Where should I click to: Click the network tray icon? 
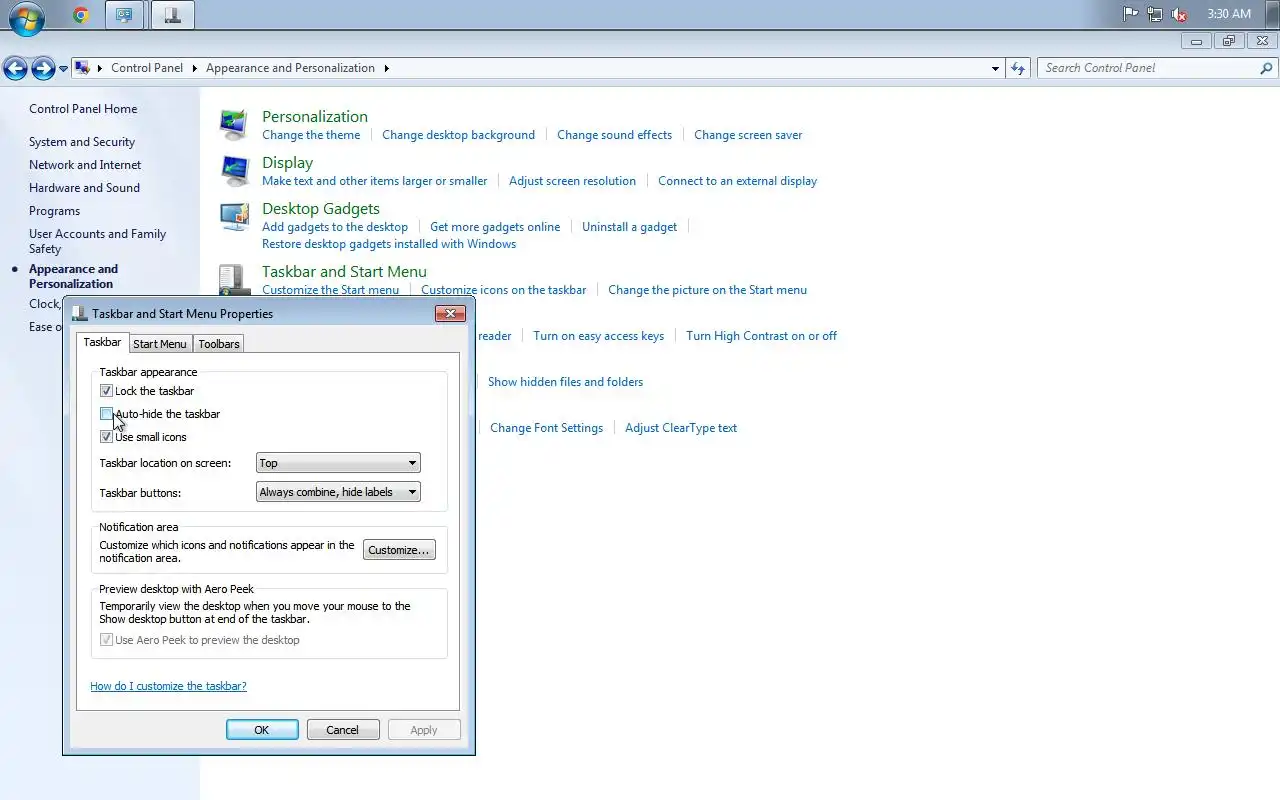(x=1155, y=14)
